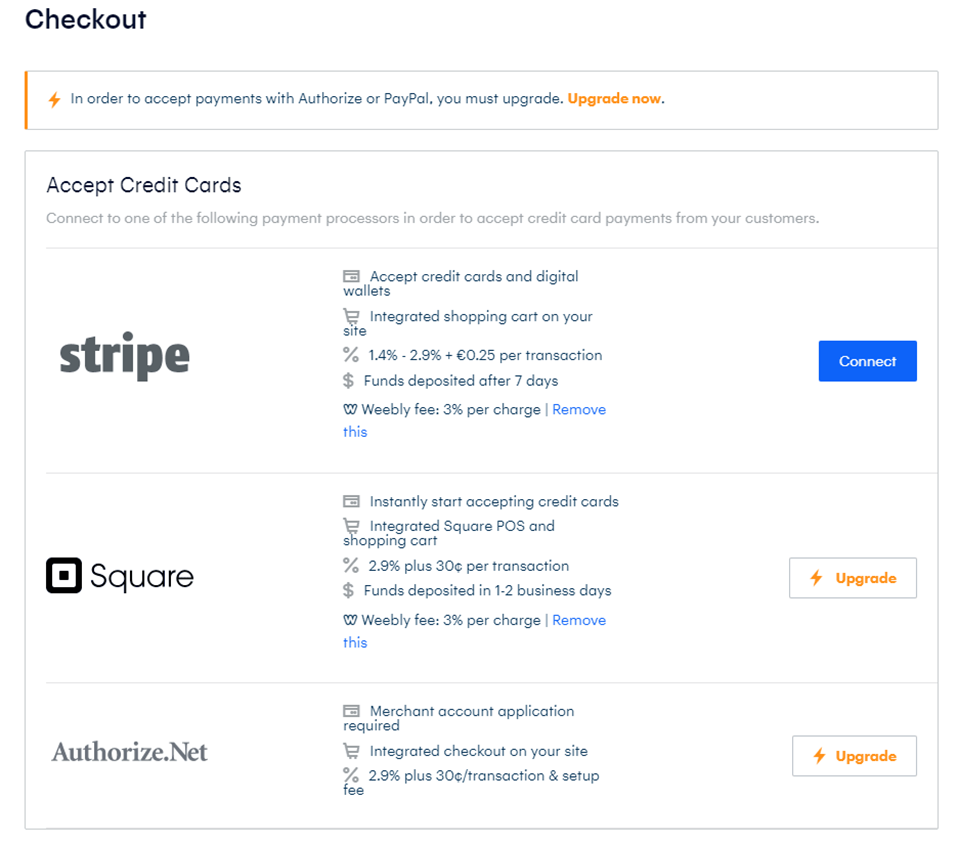
Task: Click the Stripe logo
Action: click(125, 356)
